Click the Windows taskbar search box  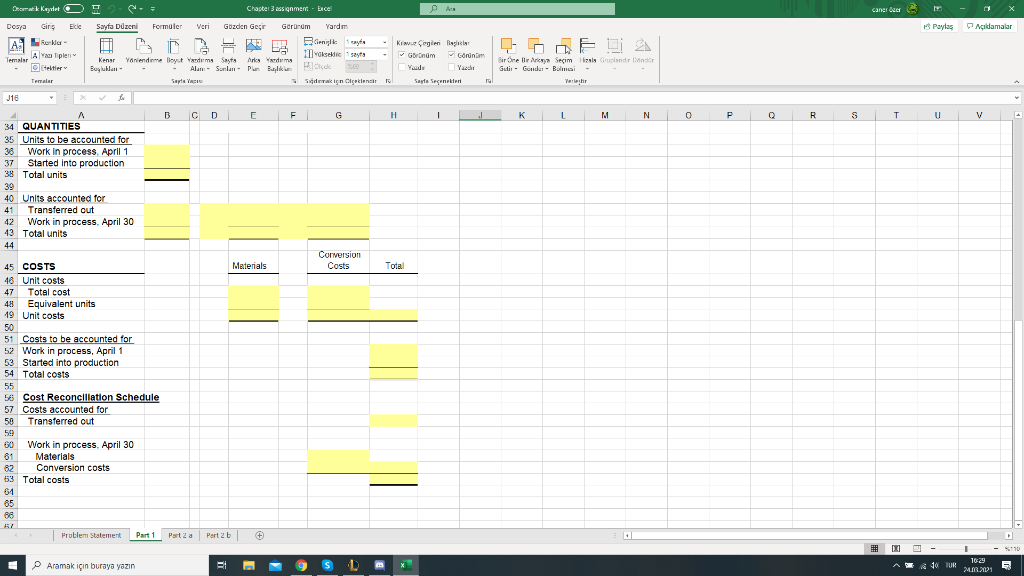coord(118,565)
